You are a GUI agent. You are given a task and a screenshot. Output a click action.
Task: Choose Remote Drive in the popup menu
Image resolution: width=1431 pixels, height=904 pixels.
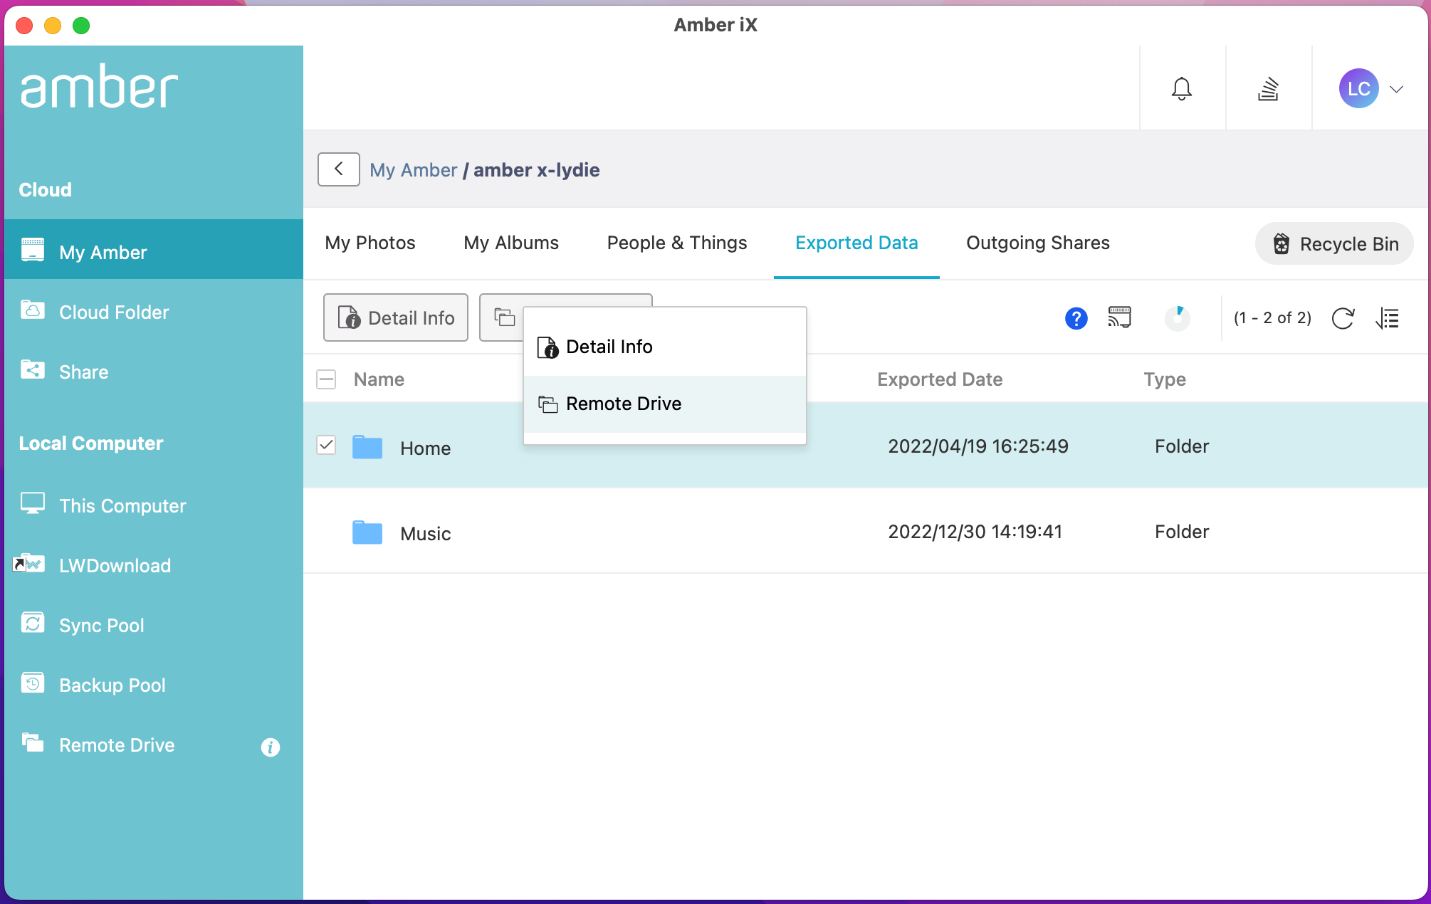(665, 404)
